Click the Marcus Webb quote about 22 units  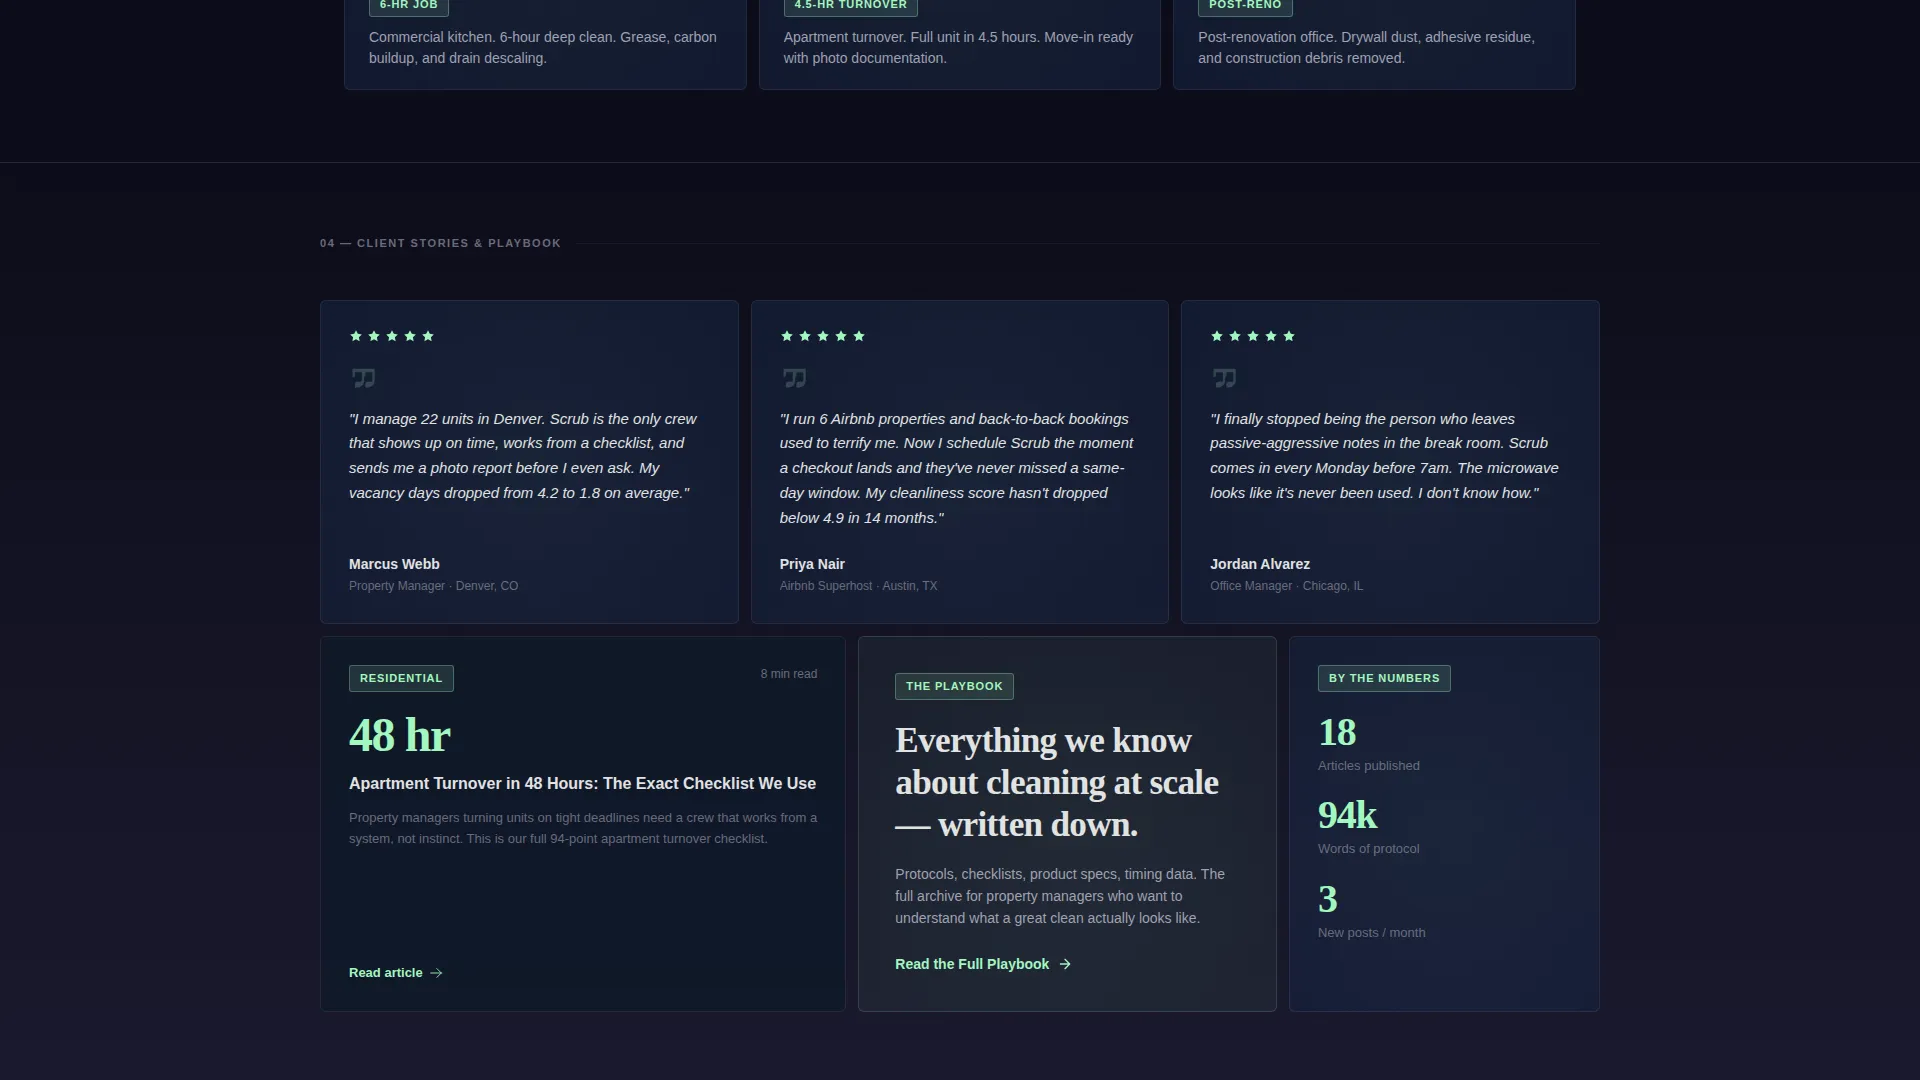pos(523,456)
